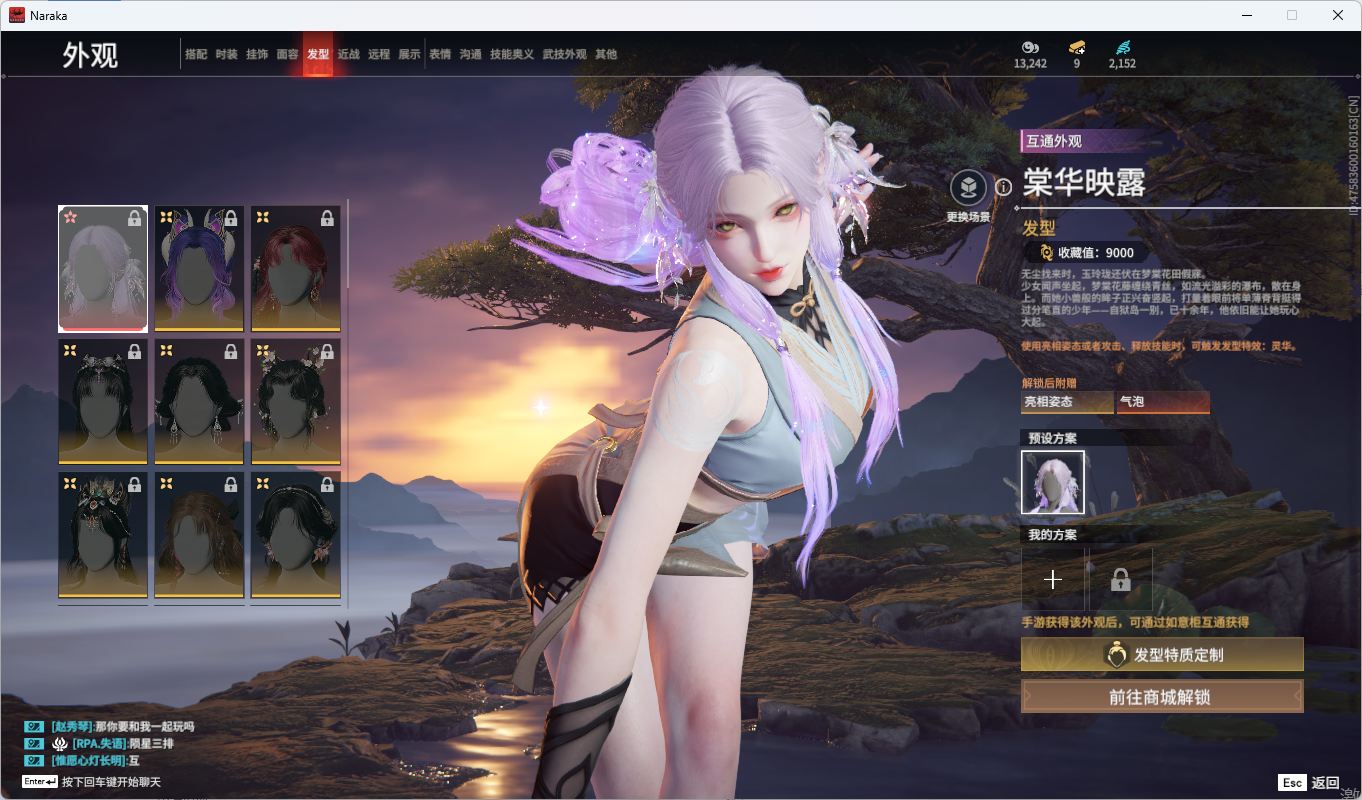Click the lock icon on the selected lavender hairstyle
1362x800 pixels.
pyautogui.click(x=135, y=217)
